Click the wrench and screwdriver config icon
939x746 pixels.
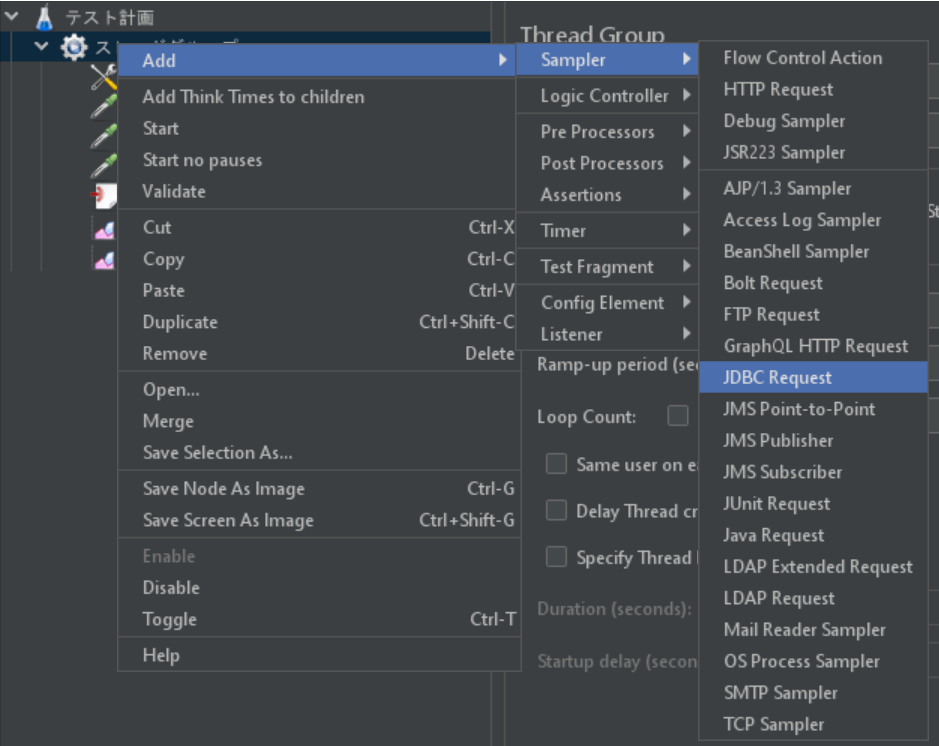[x=103, y=77]
